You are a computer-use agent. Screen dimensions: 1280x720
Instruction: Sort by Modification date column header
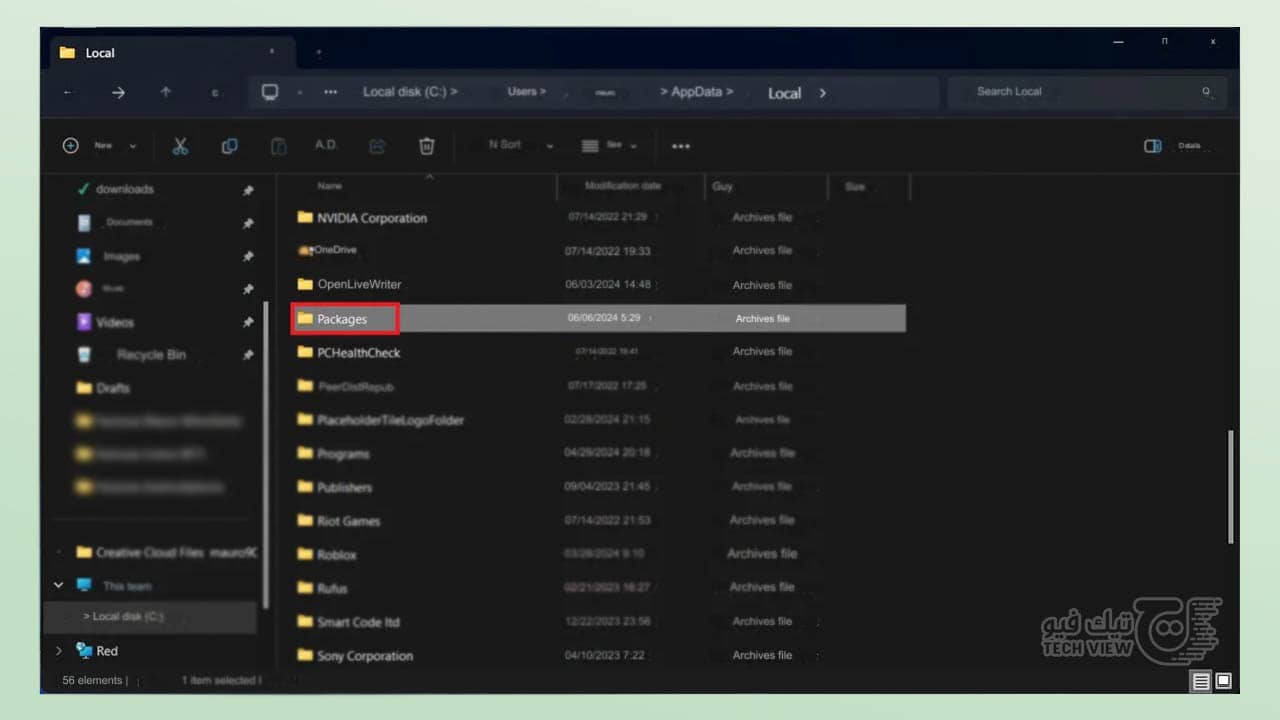pos(622,186)
